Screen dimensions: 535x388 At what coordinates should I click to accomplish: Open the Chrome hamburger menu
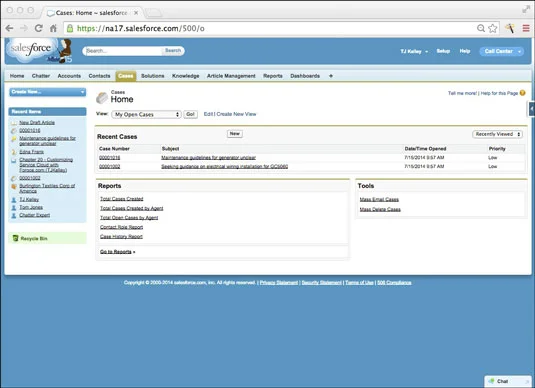pyautogui.click(x=526, y=28)
